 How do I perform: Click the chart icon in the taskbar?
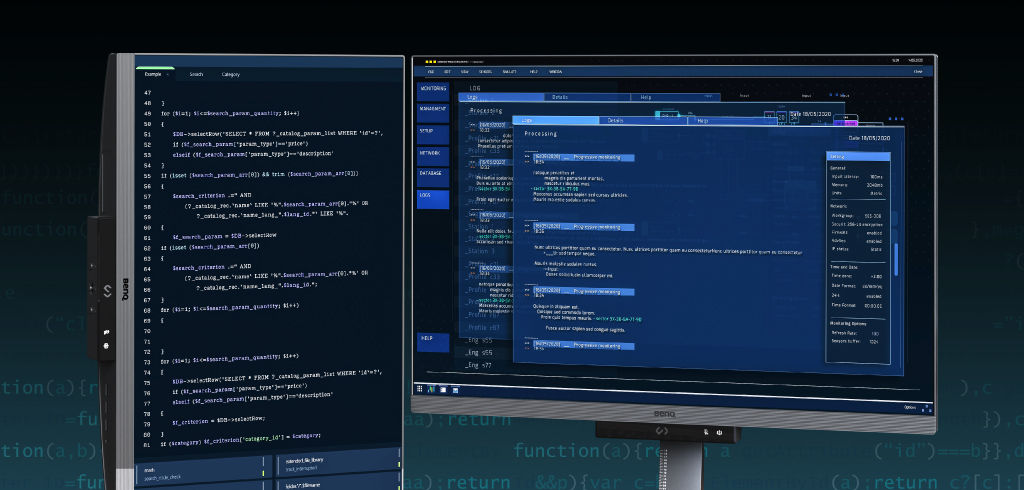[x=432, y=389]
